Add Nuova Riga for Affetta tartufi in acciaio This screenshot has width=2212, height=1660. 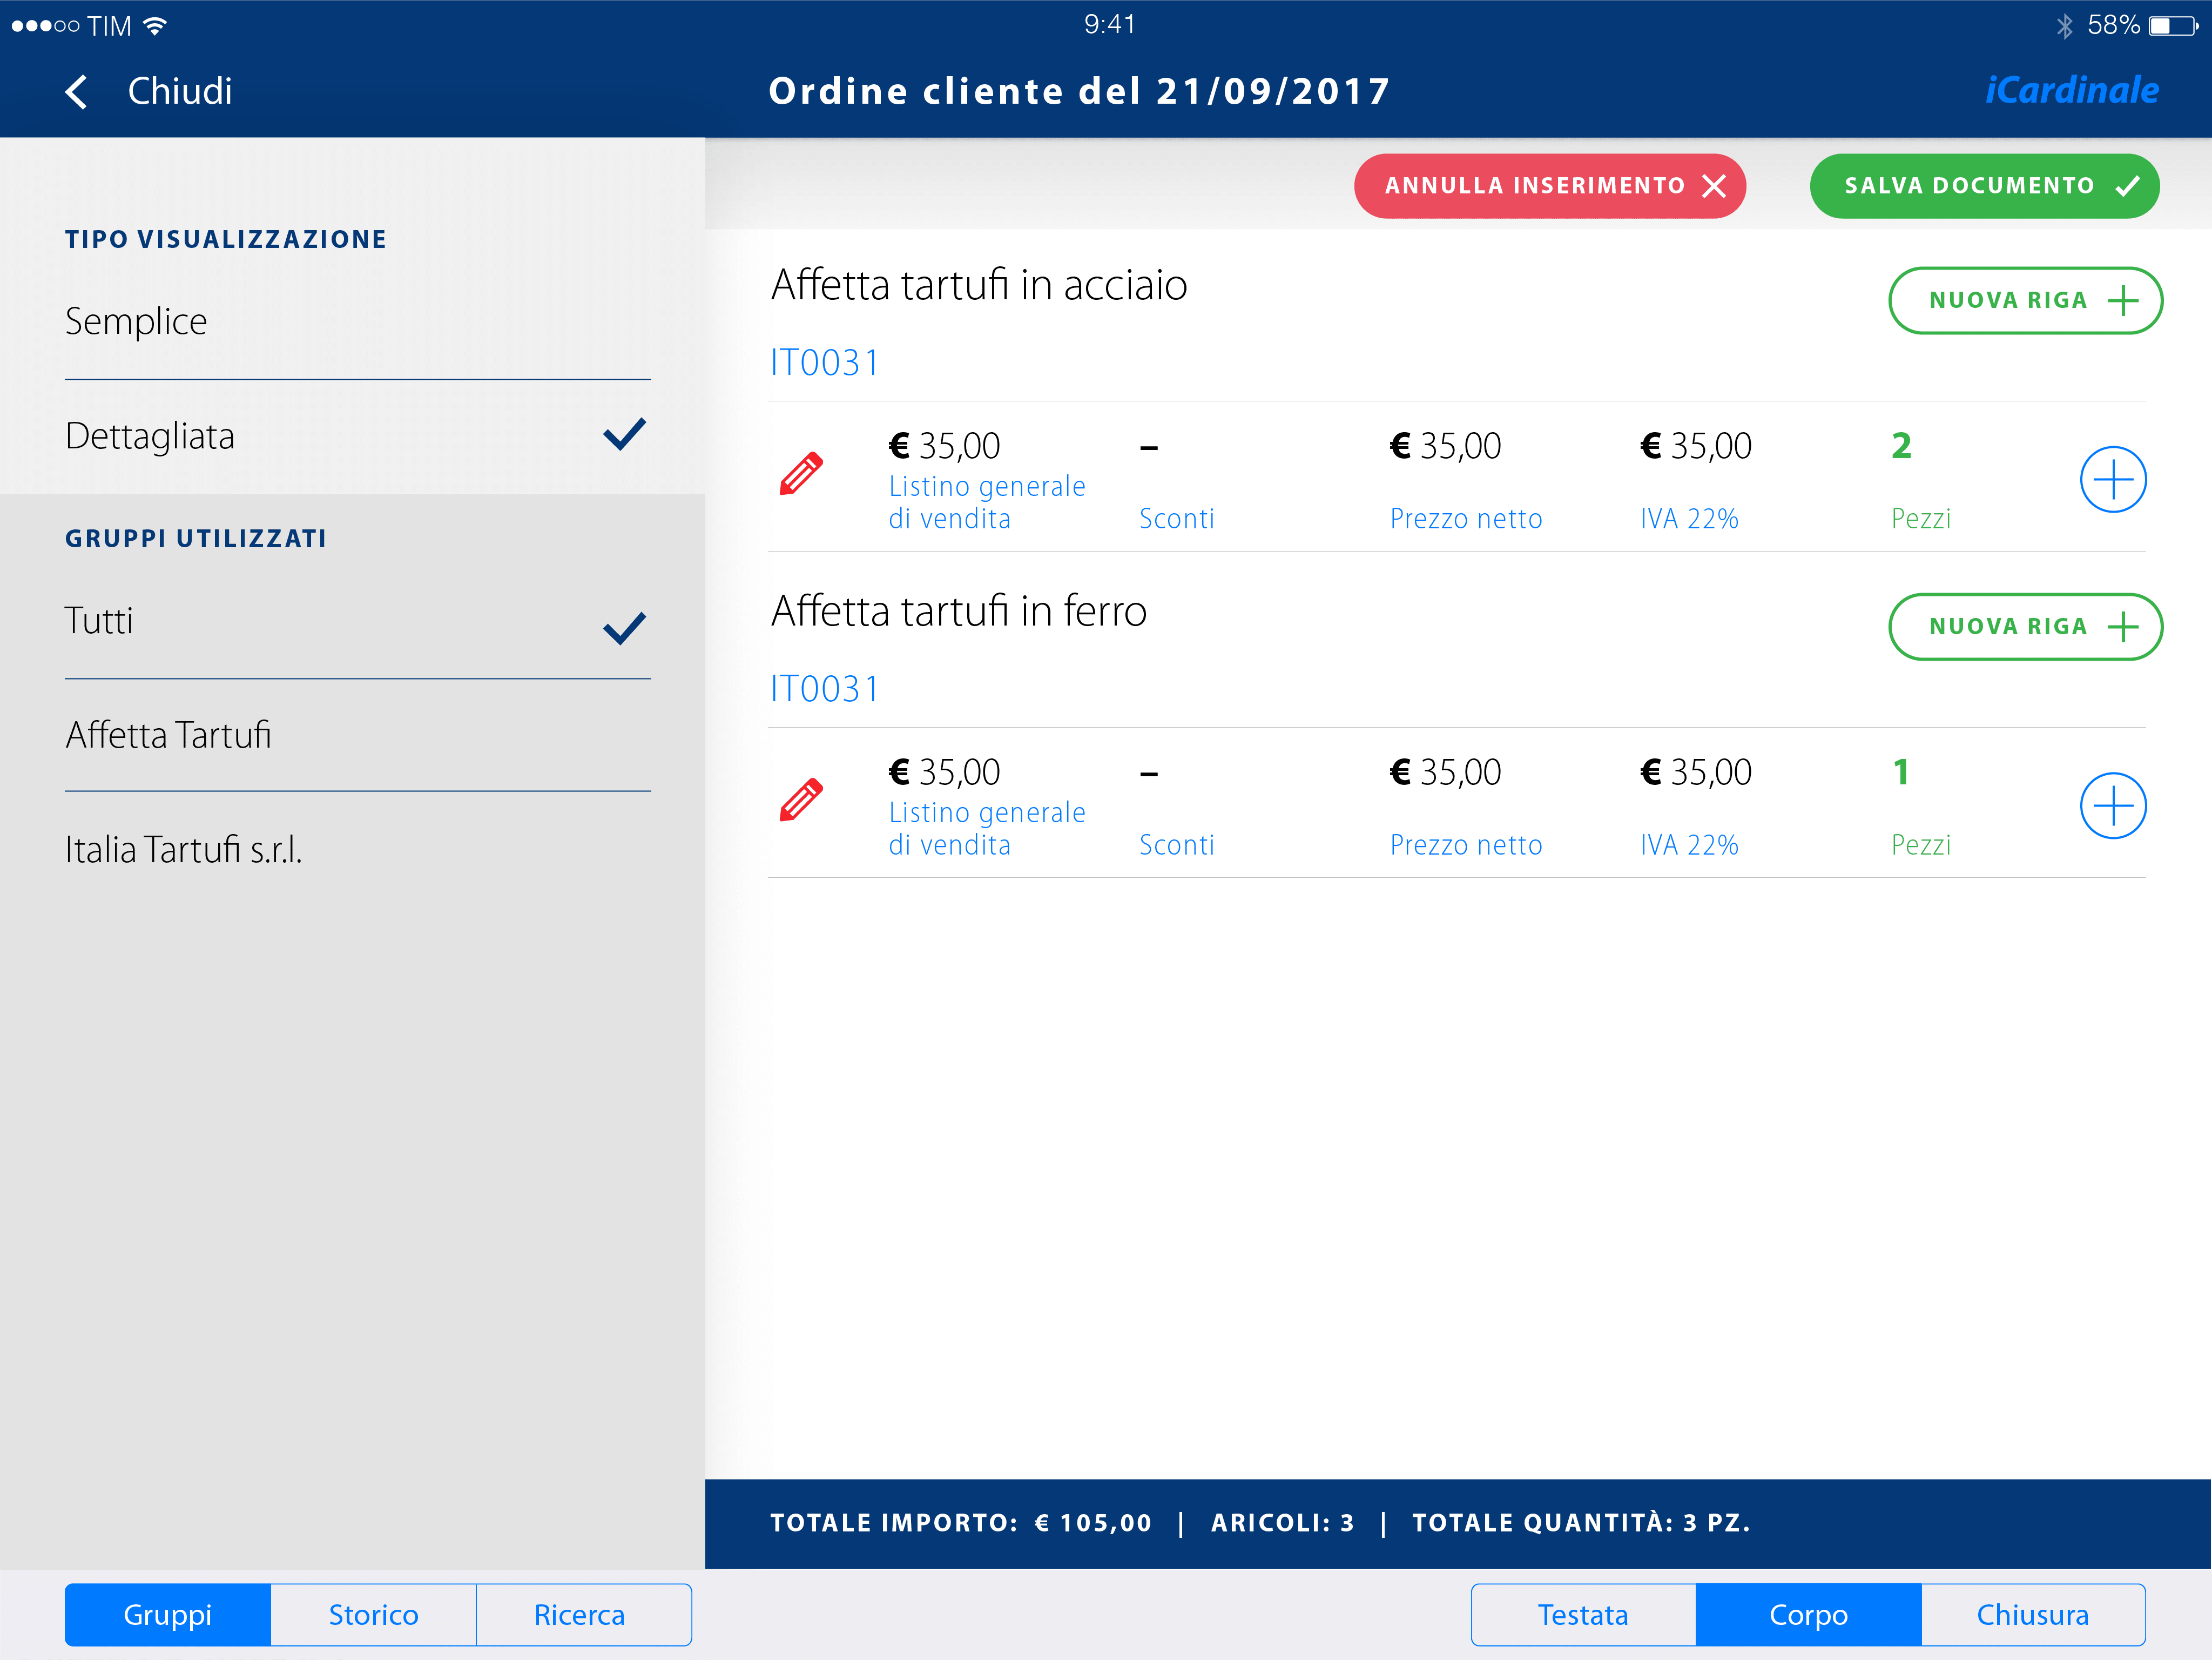2025,300
